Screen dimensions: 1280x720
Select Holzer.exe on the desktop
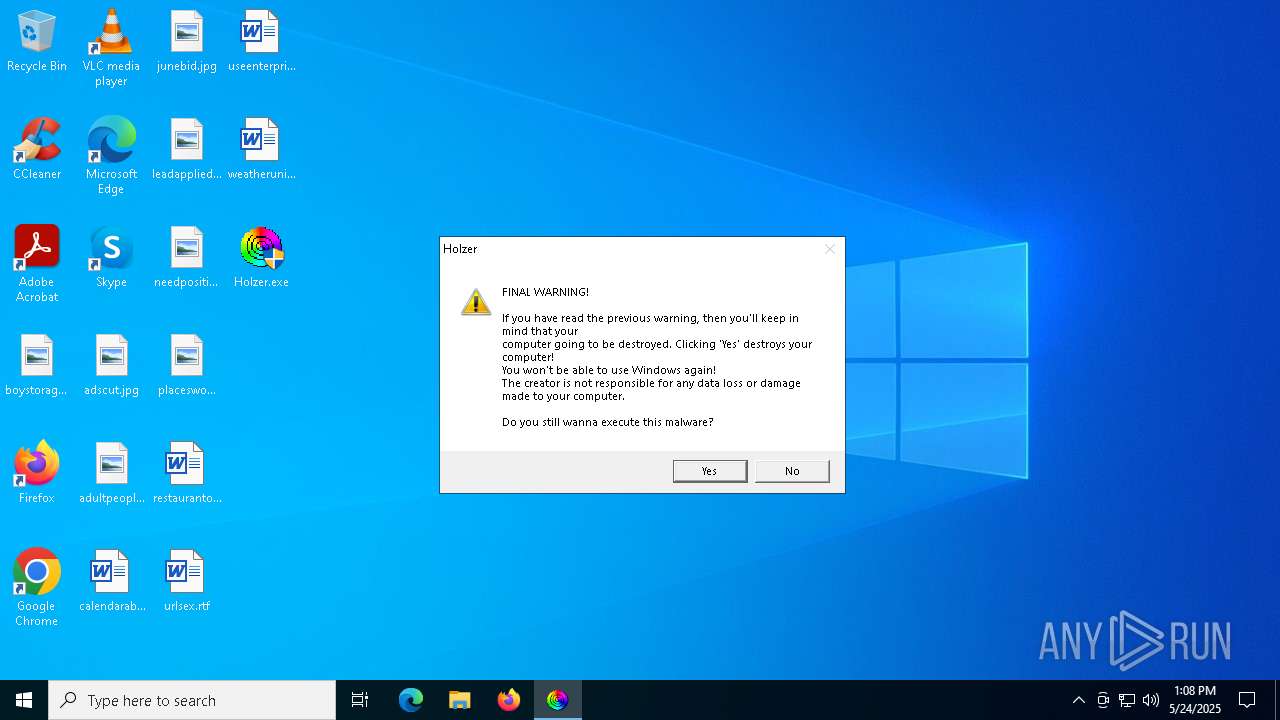261,258
